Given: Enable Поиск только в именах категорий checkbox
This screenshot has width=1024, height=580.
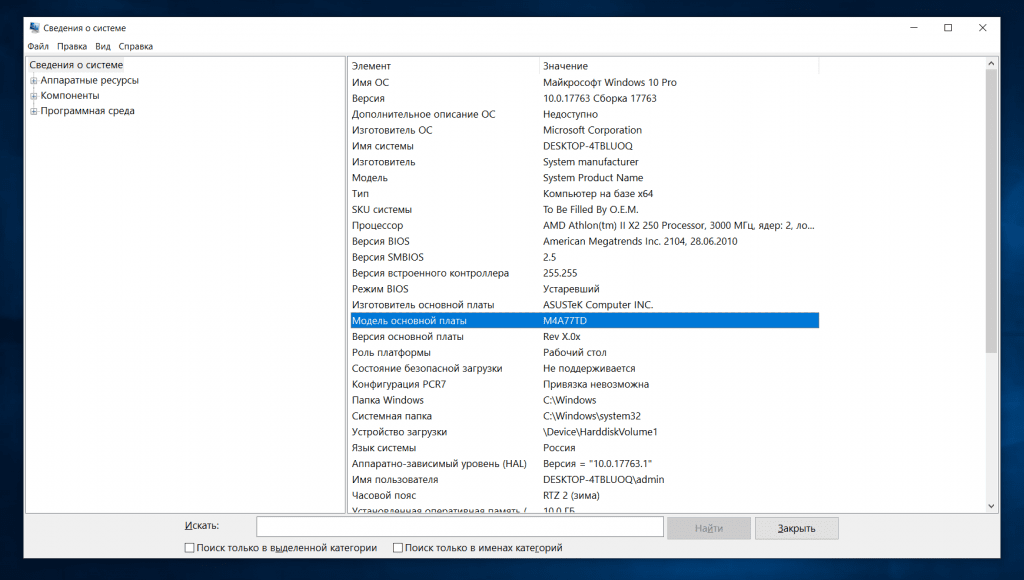Looking at the screenshot, I should pos(398,548).
